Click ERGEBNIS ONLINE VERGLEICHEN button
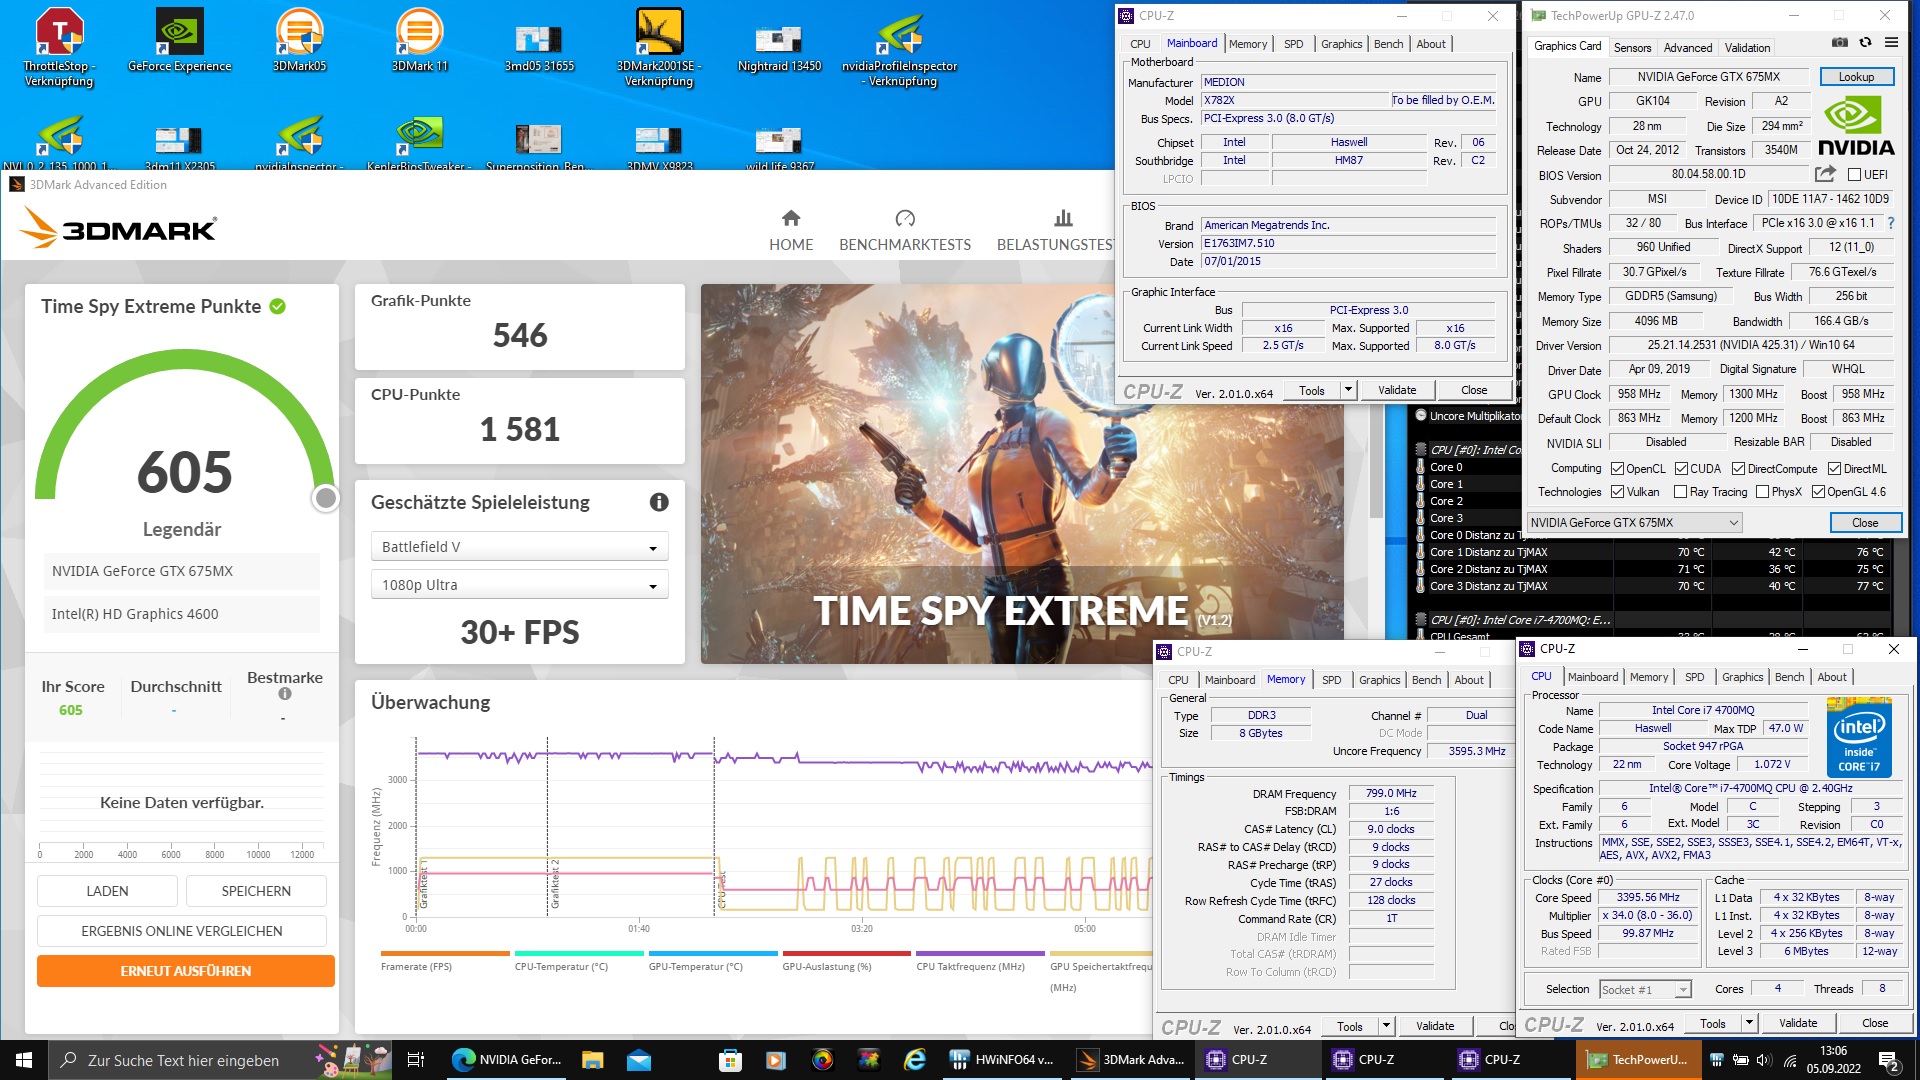This screenshot has width=1920, height=1080. (x=182, y=931)
